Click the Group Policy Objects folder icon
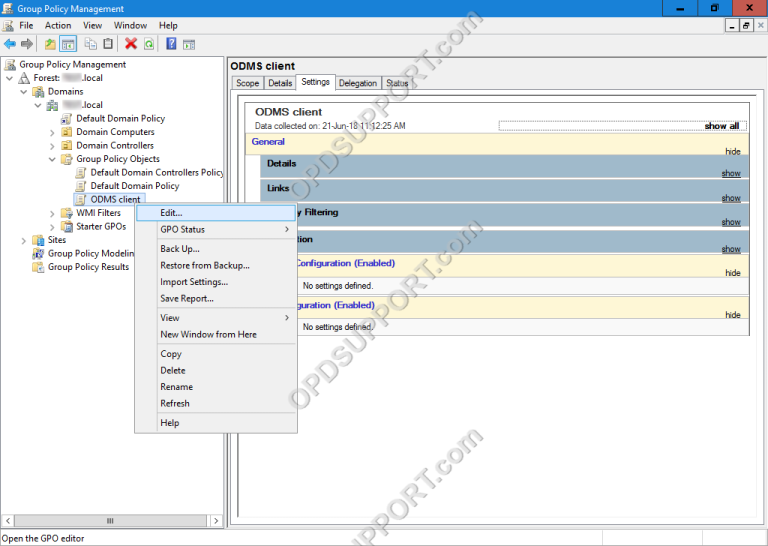Screen dimensions: 768x546 [x=67, y=159]
